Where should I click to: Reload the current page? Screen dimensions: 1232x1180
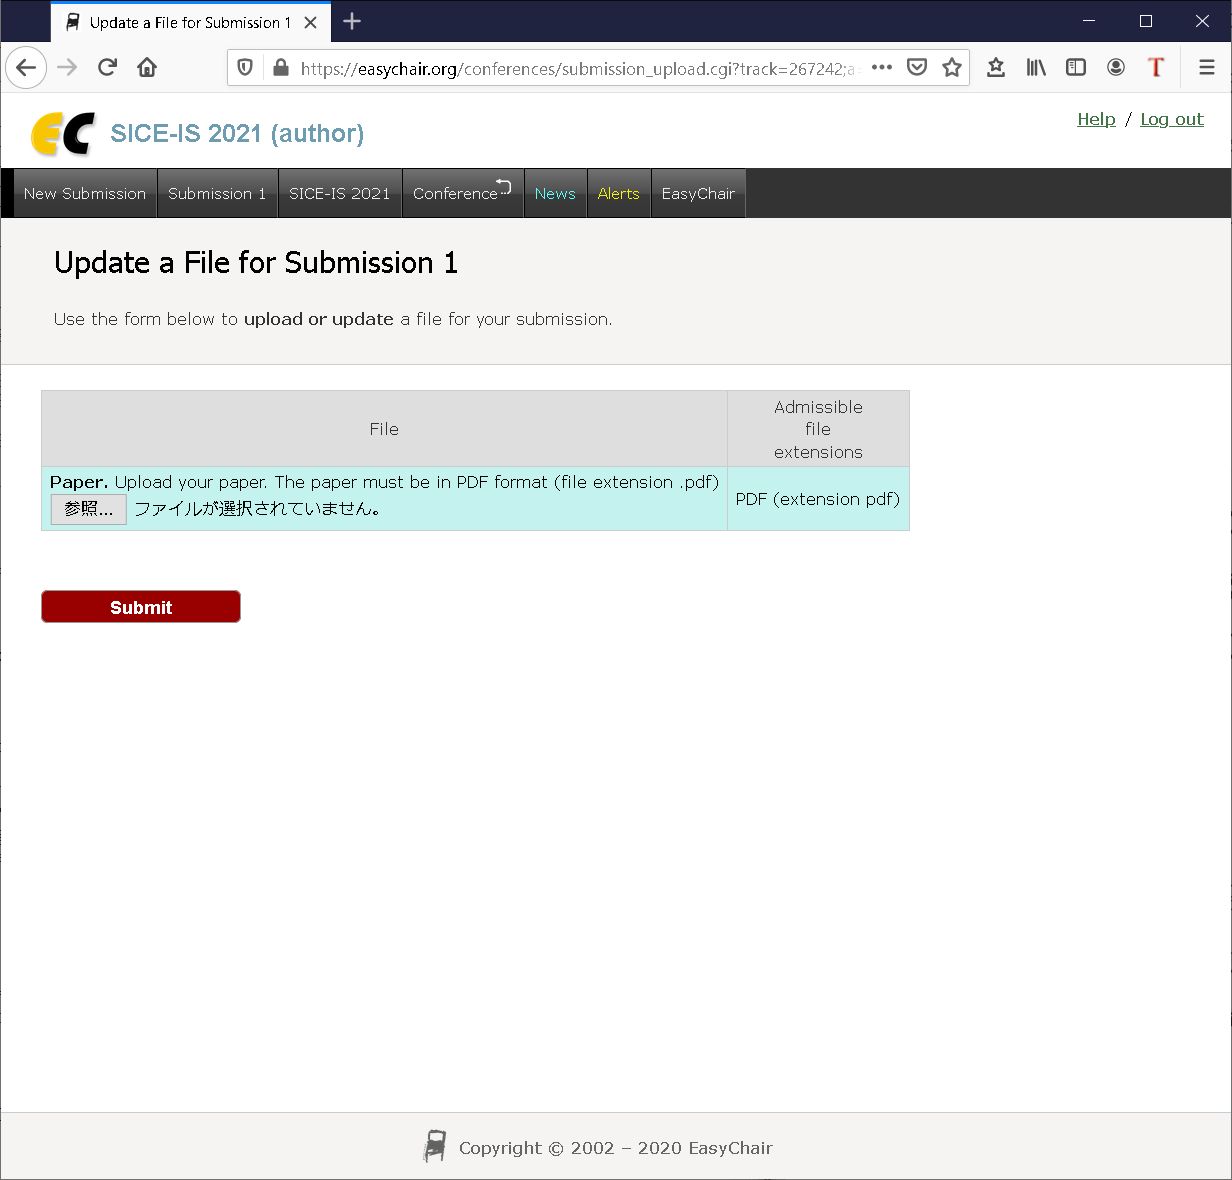[x=107, y=68]
